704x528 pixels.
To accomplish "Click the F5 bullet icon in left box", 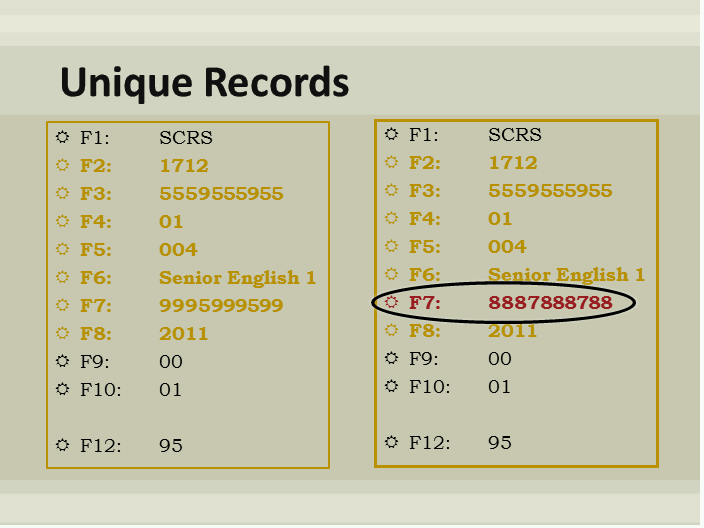I will 63,249.
